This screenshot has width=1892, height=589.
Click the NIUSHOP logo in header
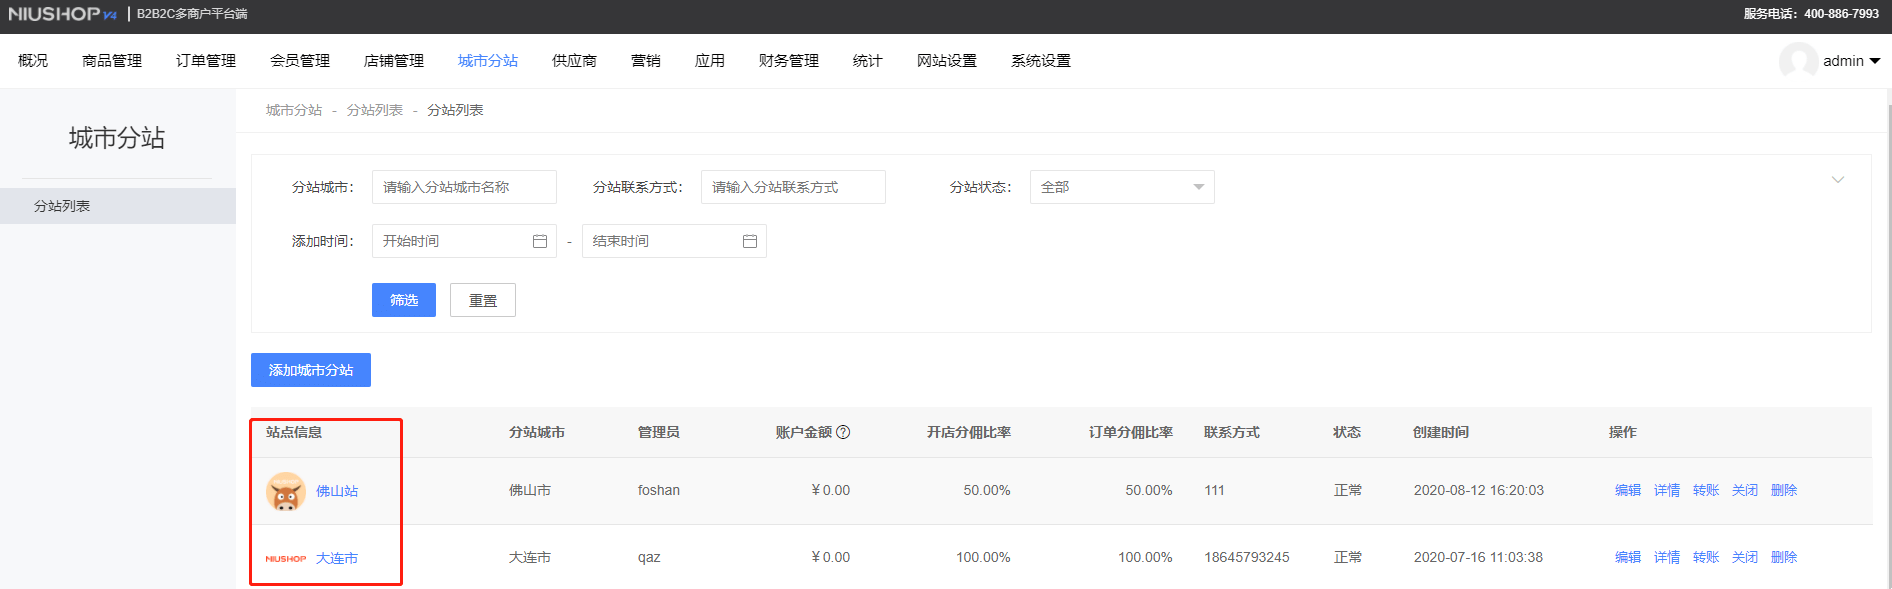(x=62, y=14)
